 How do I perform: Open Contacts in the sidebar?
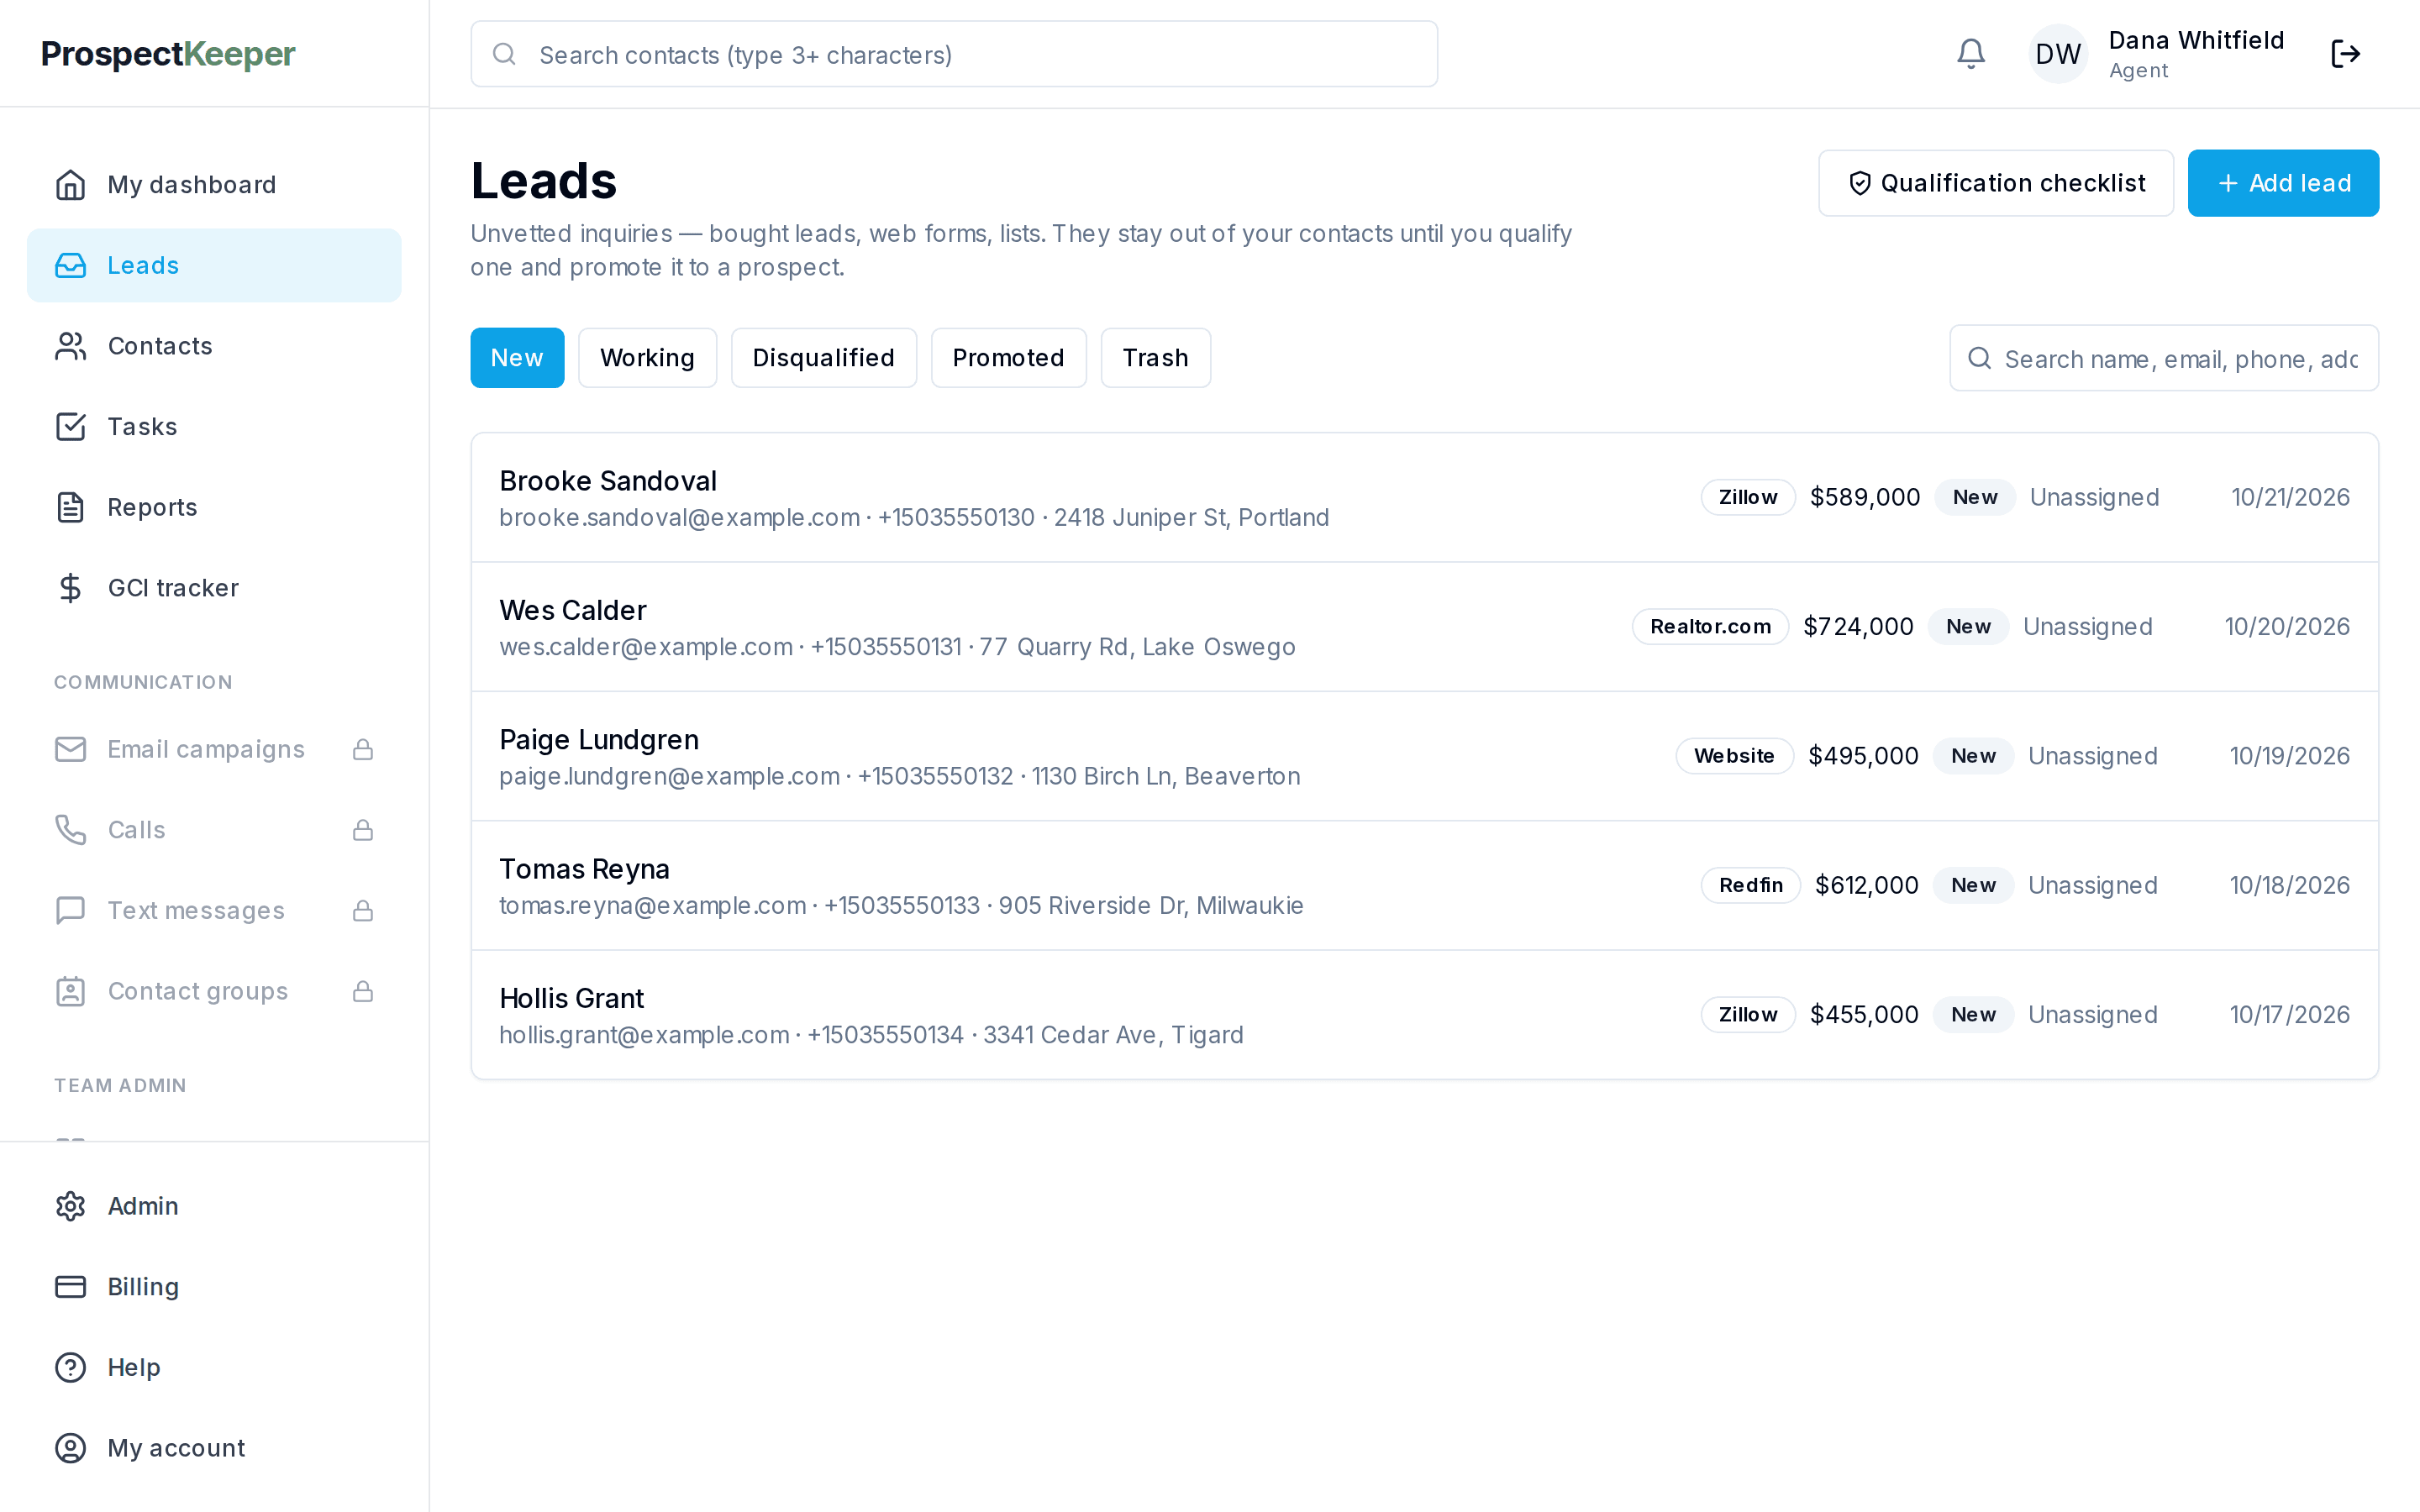[214, 346]
